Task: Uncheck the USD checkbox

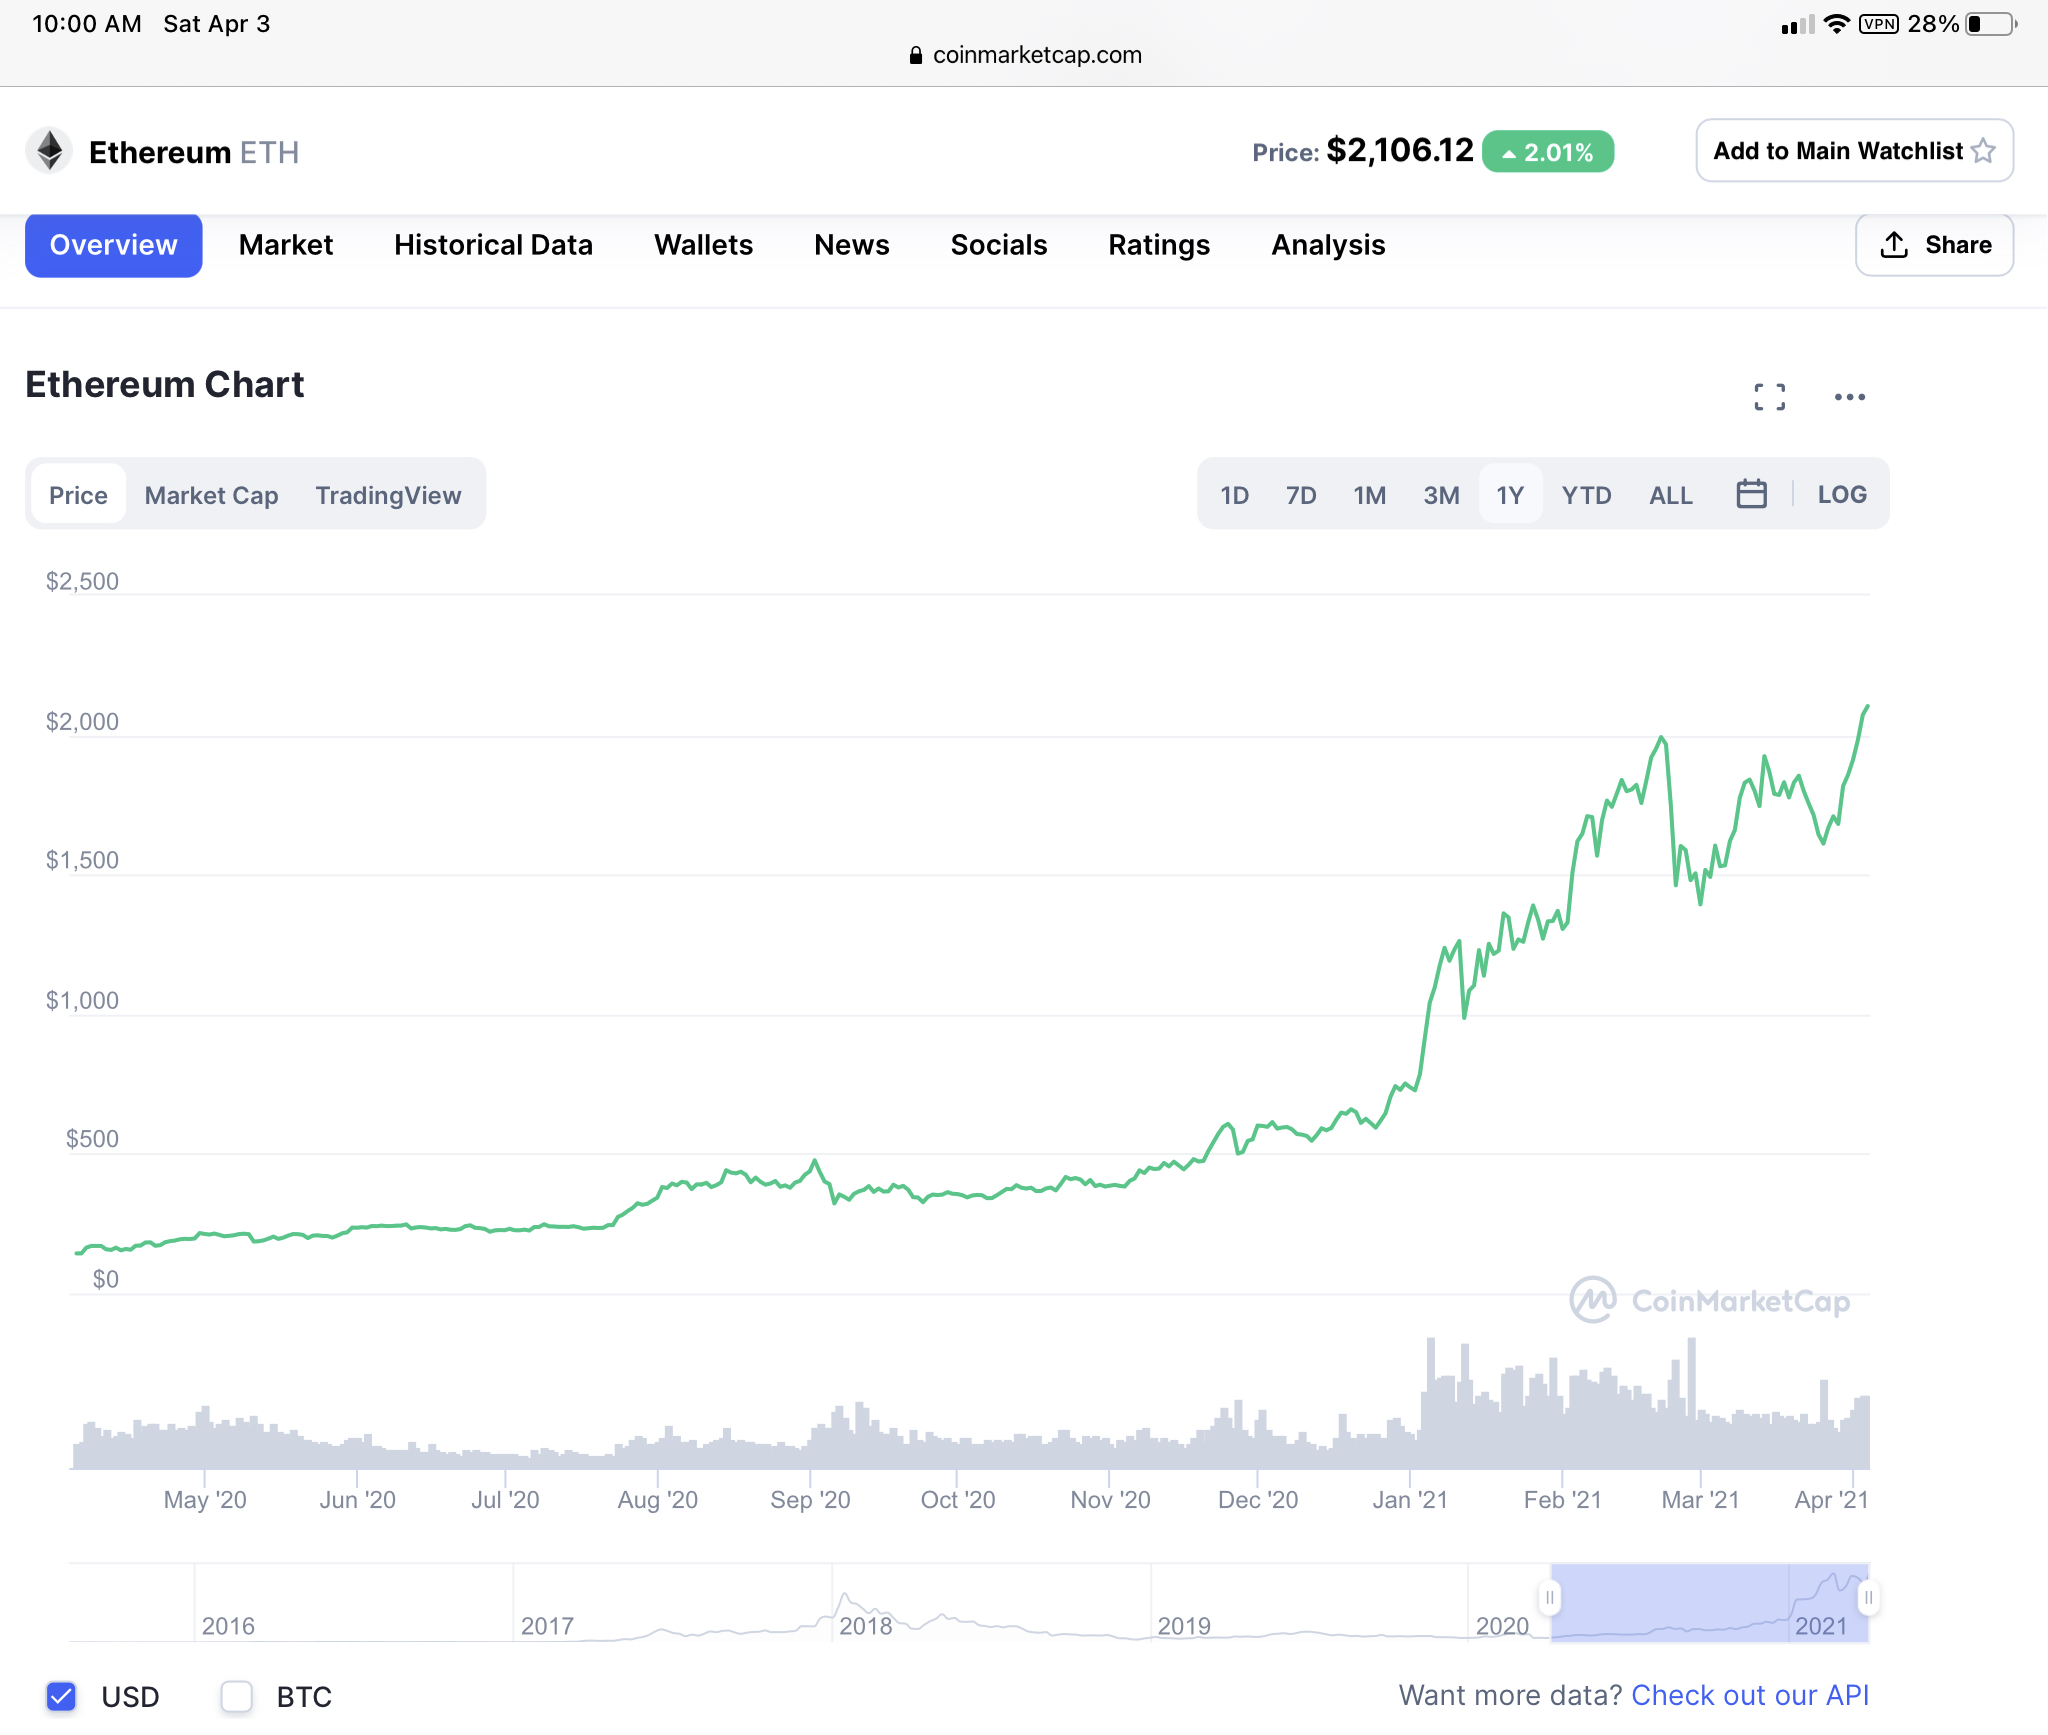Action: point(62,1696)
